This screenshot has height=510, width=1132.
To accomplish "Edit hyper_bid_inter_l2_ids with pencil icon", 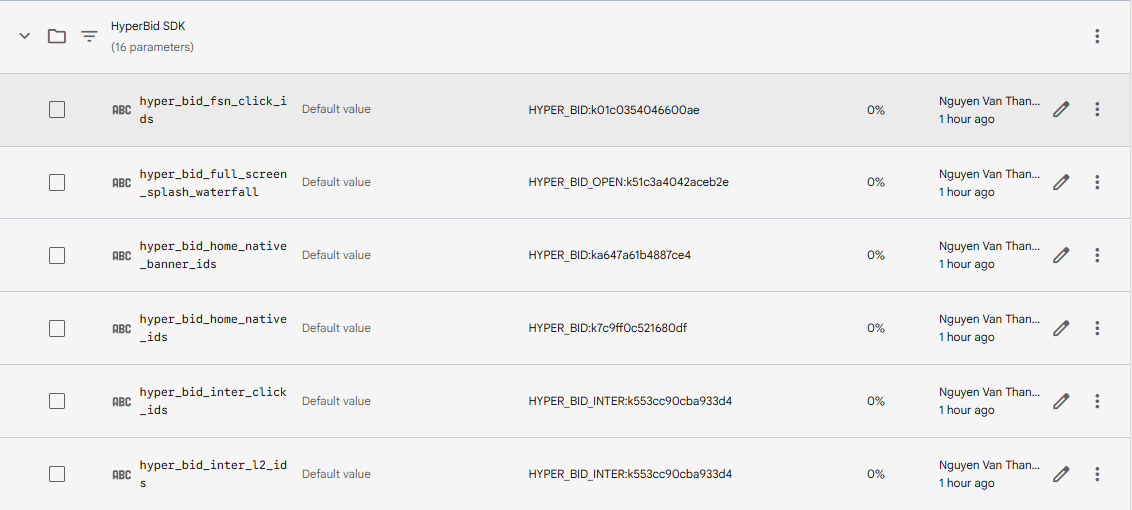I will coord(1061,474).
